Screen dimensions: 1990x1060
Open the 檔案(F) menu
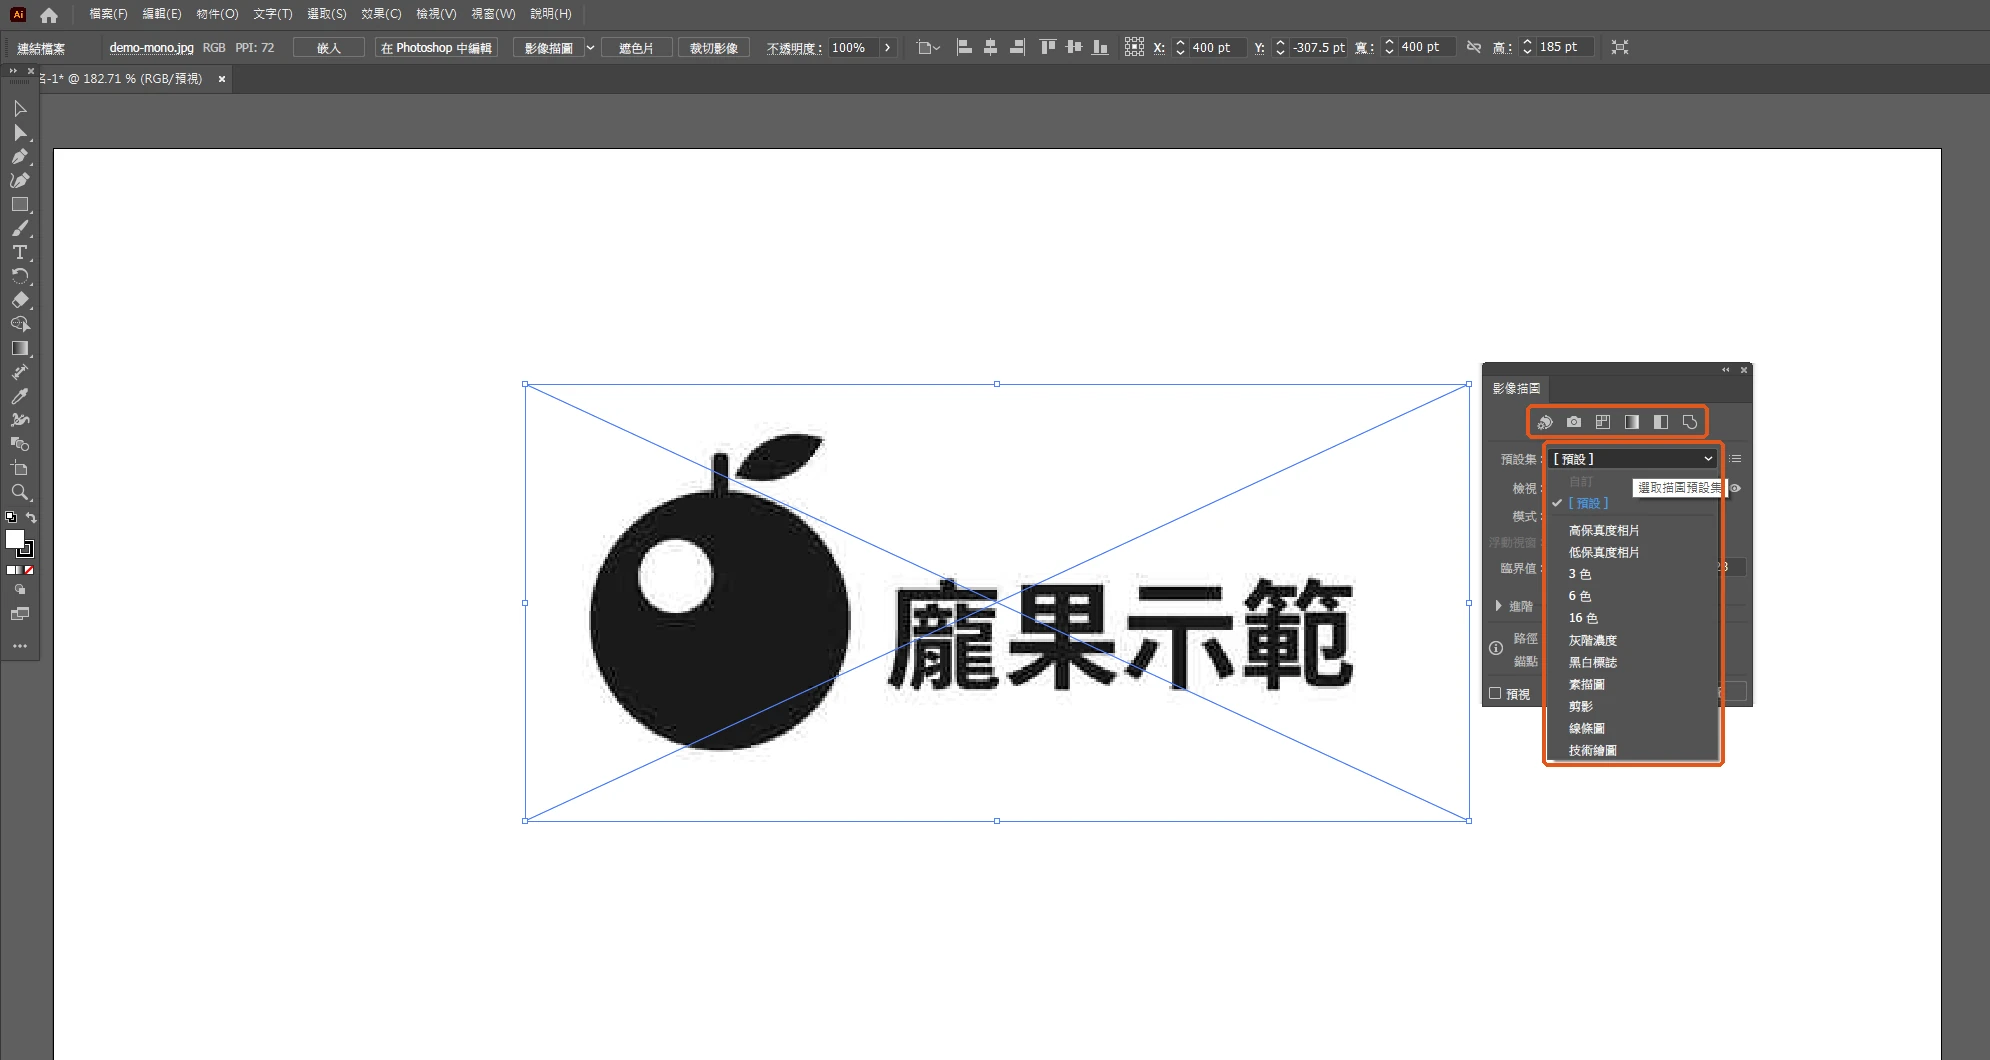108,14
